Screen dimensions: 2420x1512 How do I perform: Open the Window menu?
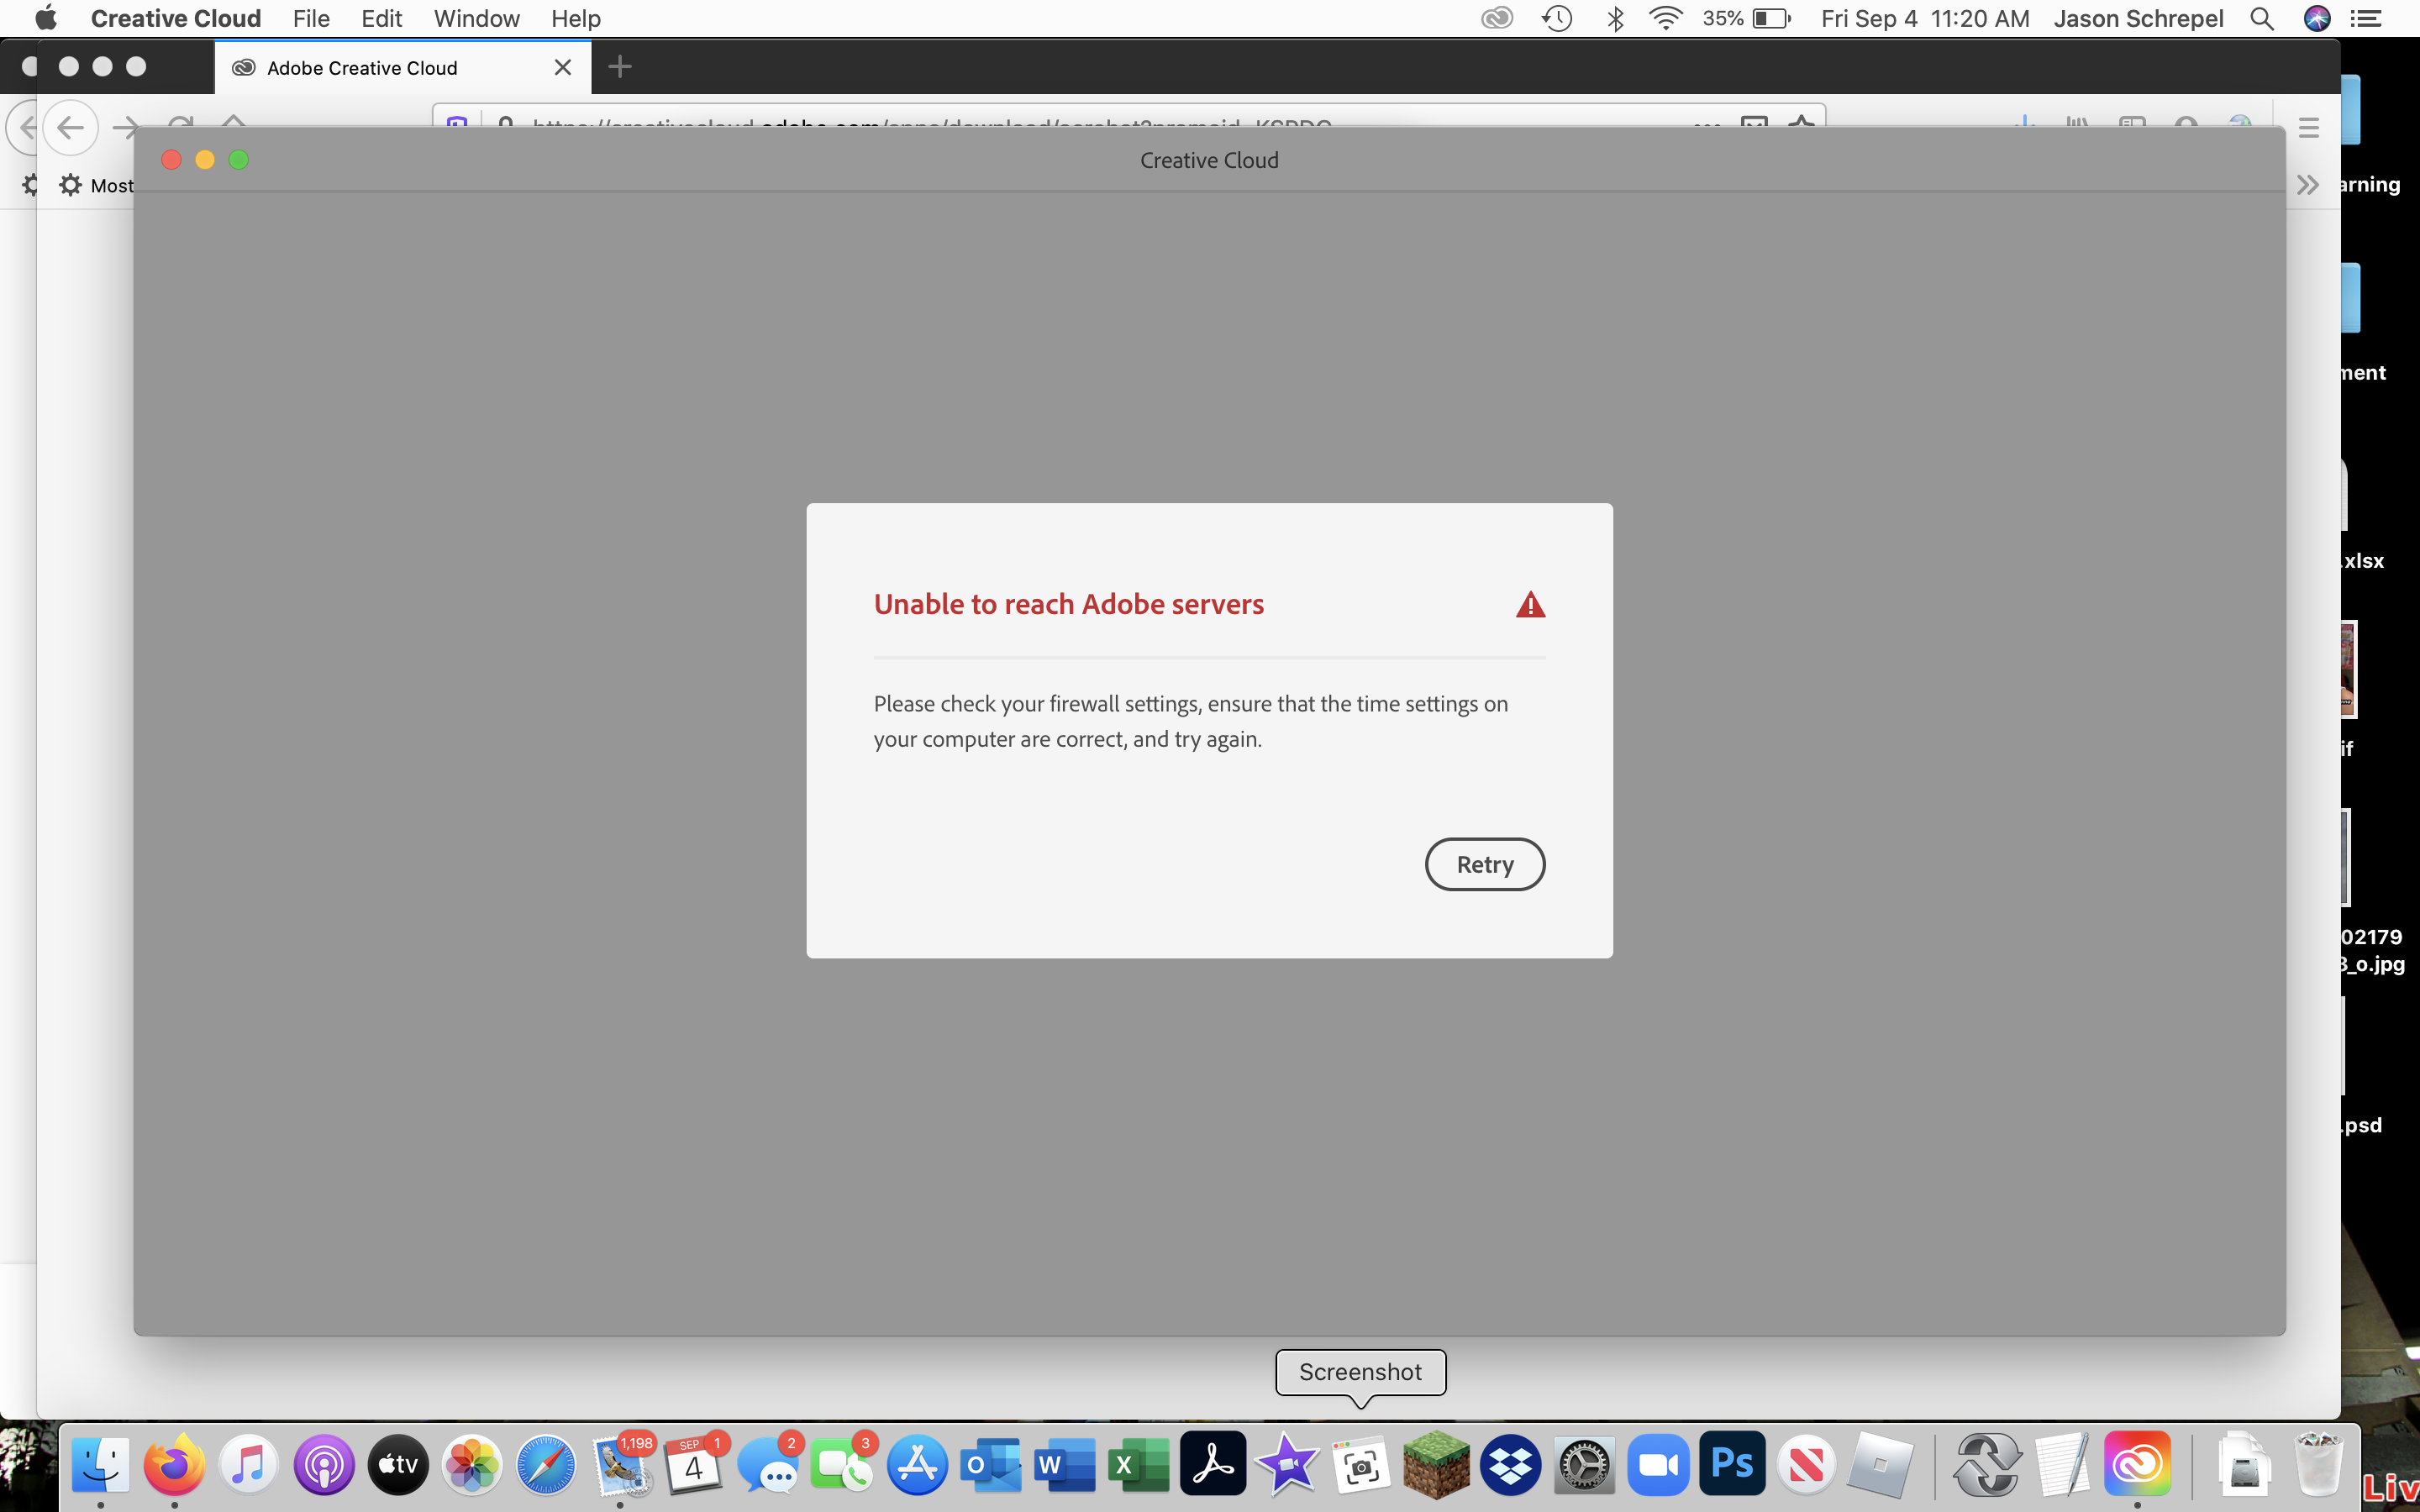pyautogui.click(x=476, y=18)
